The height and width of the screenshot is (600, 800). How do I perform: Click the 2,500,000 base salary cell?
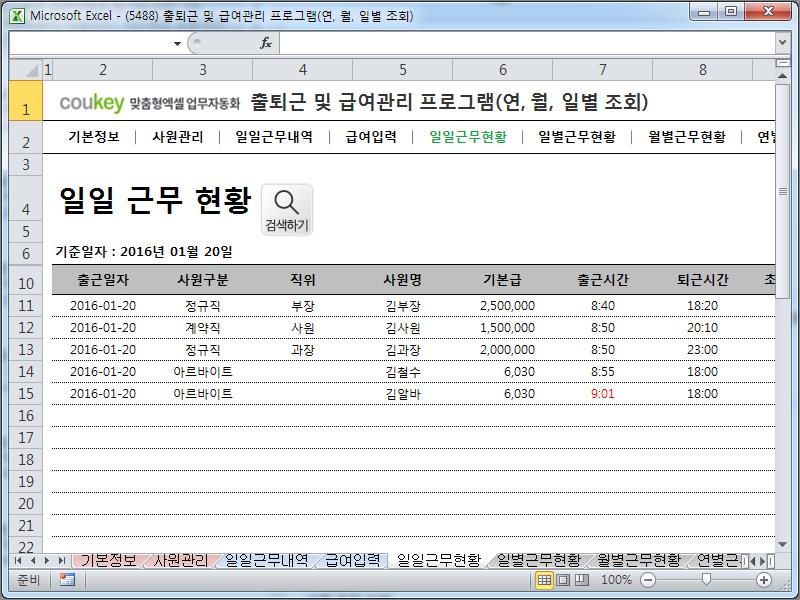coord(503,306)
